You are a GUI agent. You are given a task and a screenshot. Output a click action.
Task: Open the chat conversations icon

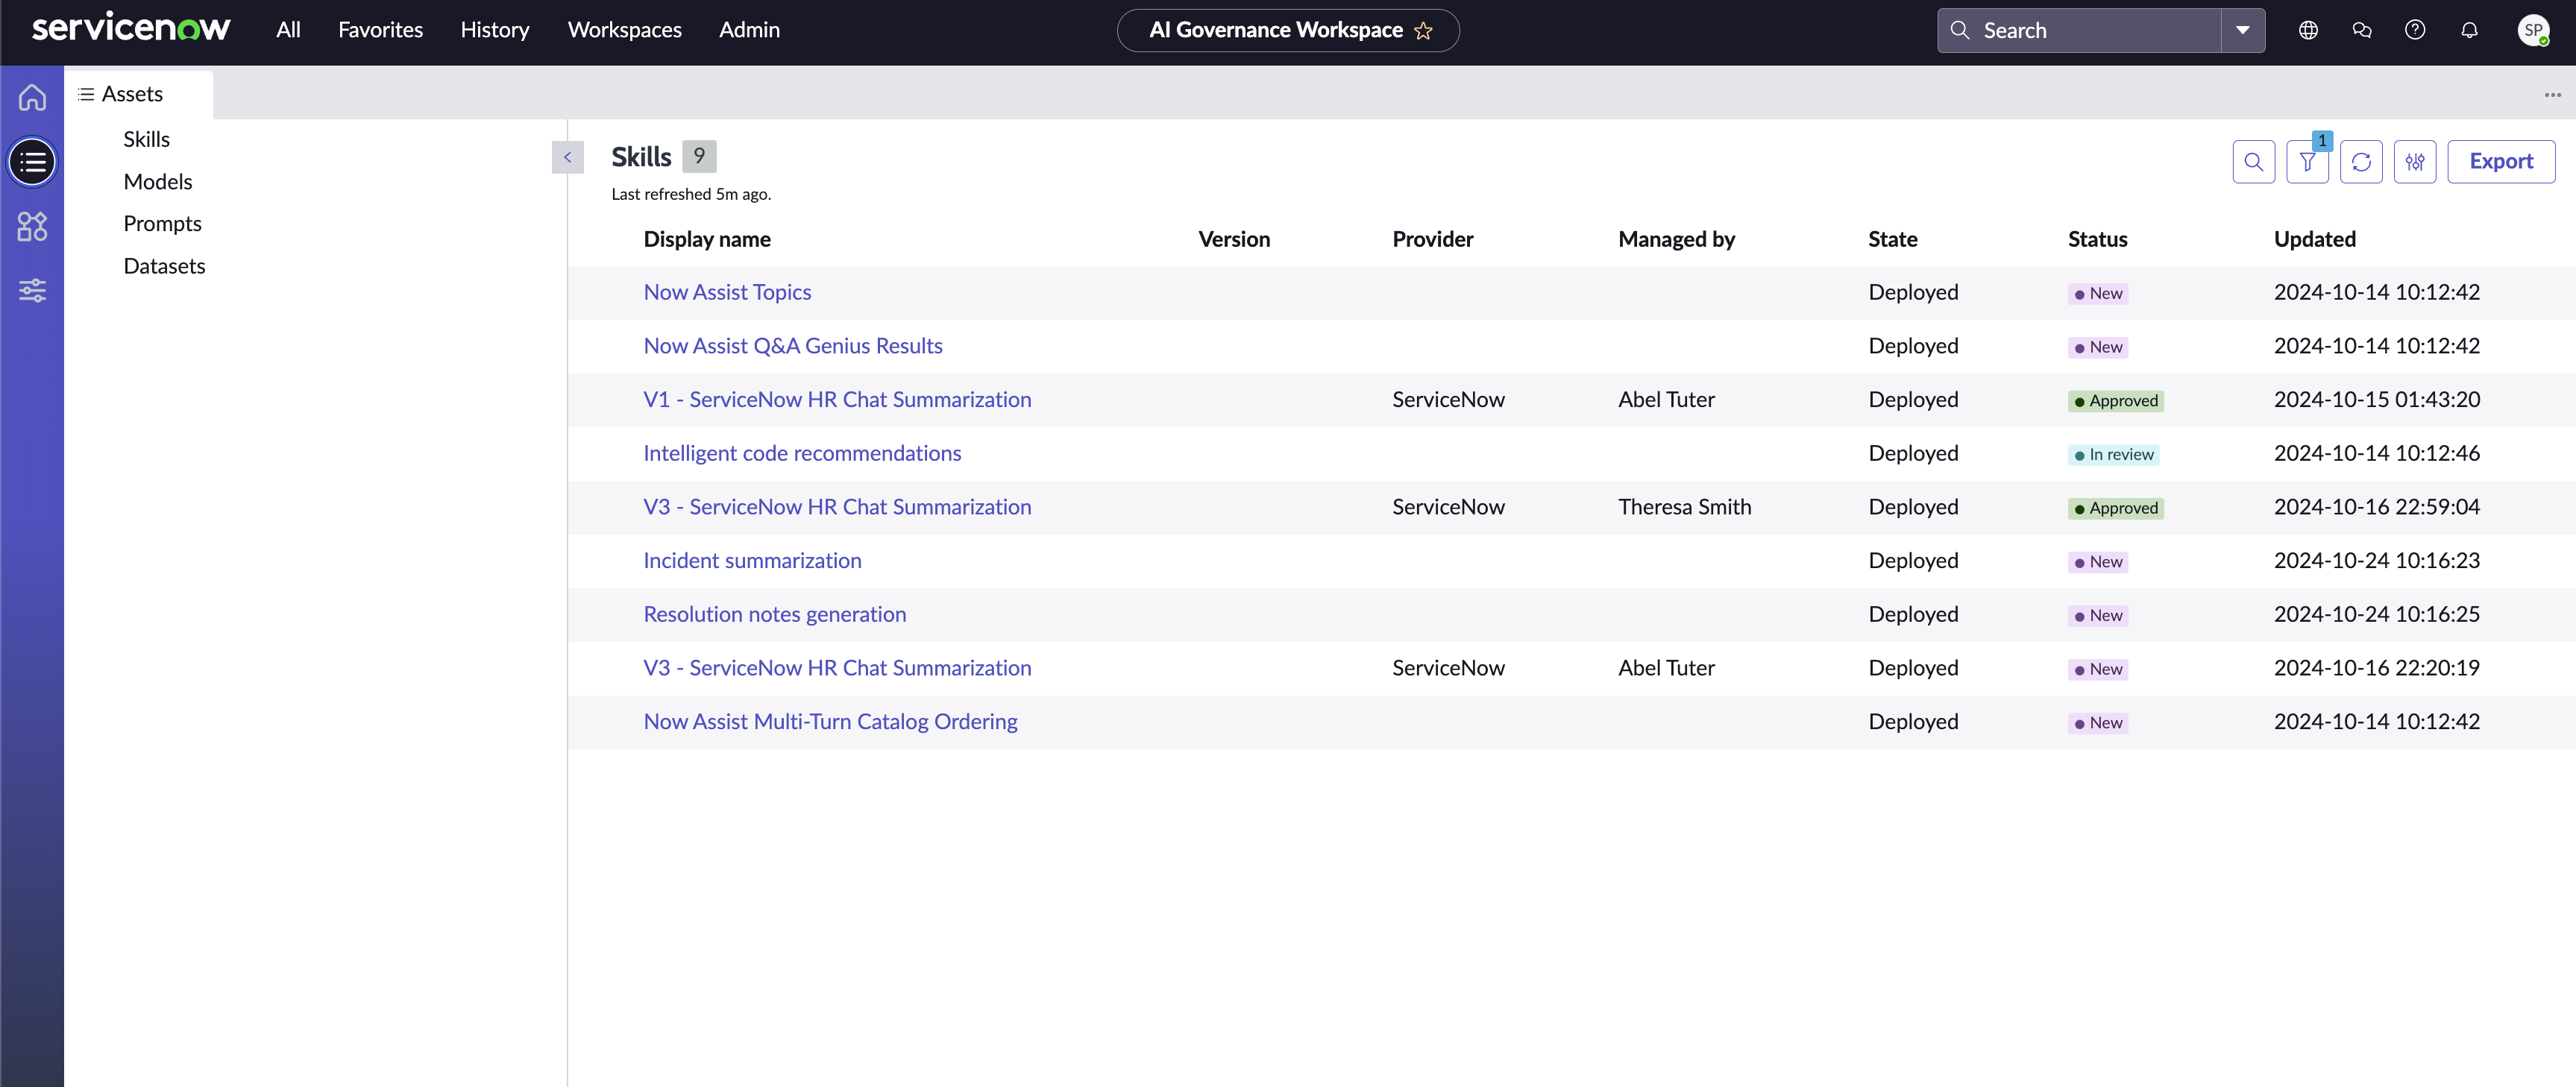(x=2362, y=30)
